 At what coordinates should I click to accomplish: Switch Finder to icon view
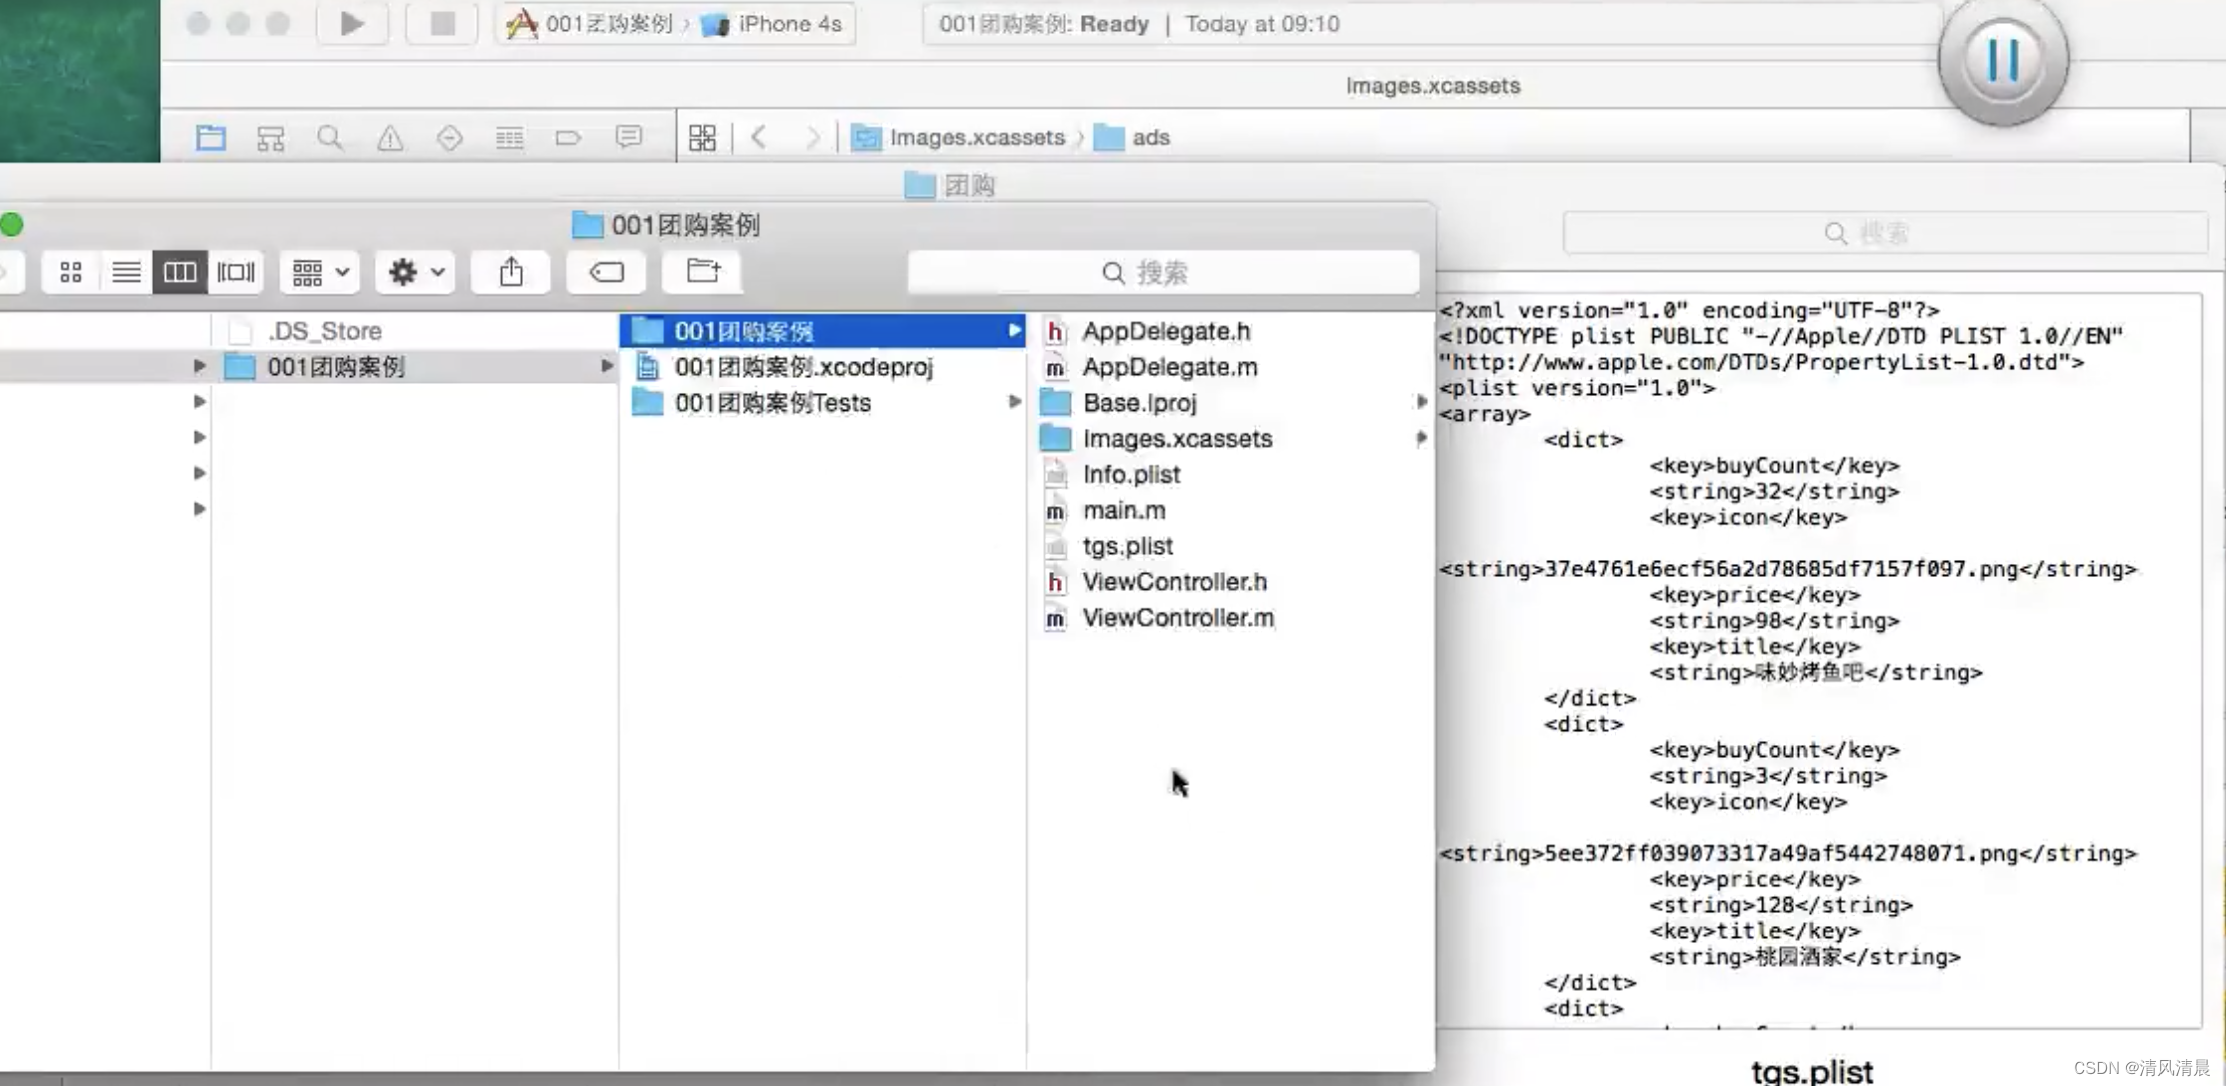click(71, 272)
